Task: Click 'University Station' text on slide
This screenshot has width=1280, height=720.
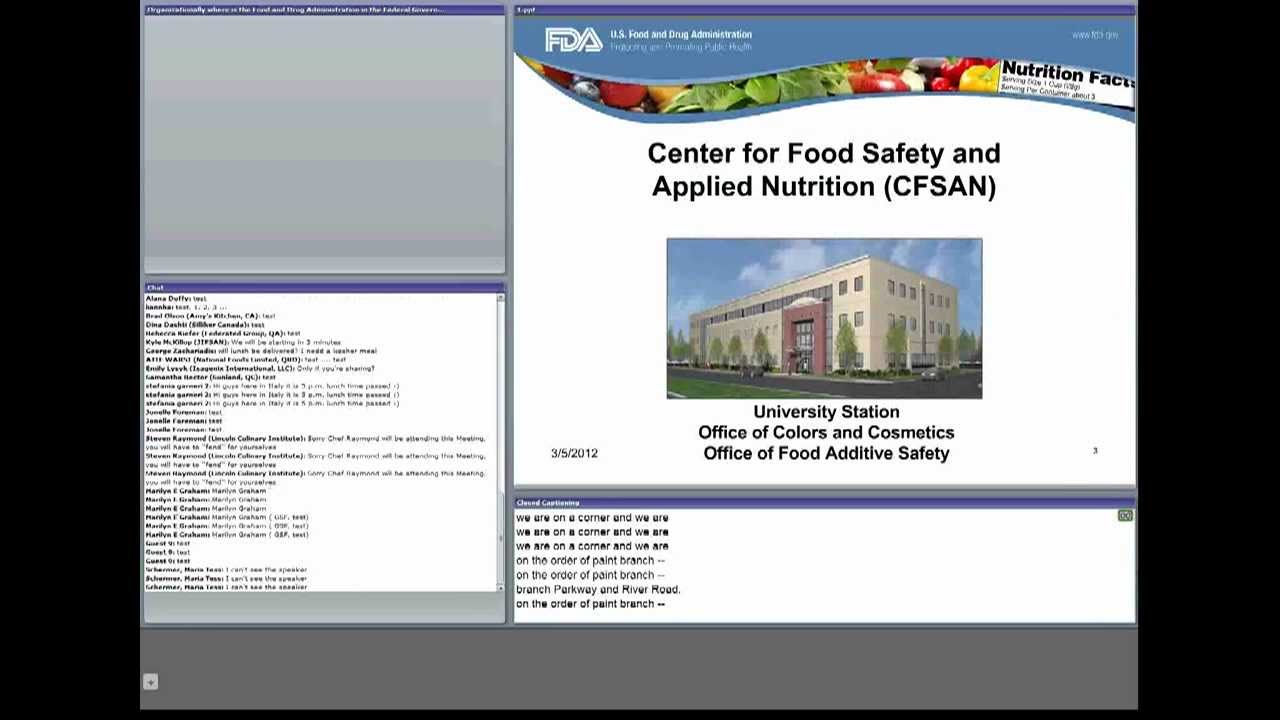Action: 826,412
